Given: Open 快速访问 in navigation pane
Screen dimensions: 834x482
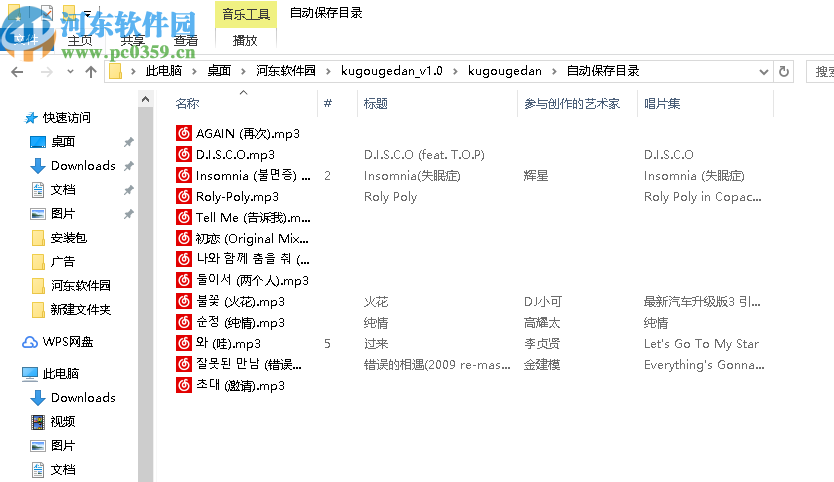Looking at the screenshot, I should 66,118.
